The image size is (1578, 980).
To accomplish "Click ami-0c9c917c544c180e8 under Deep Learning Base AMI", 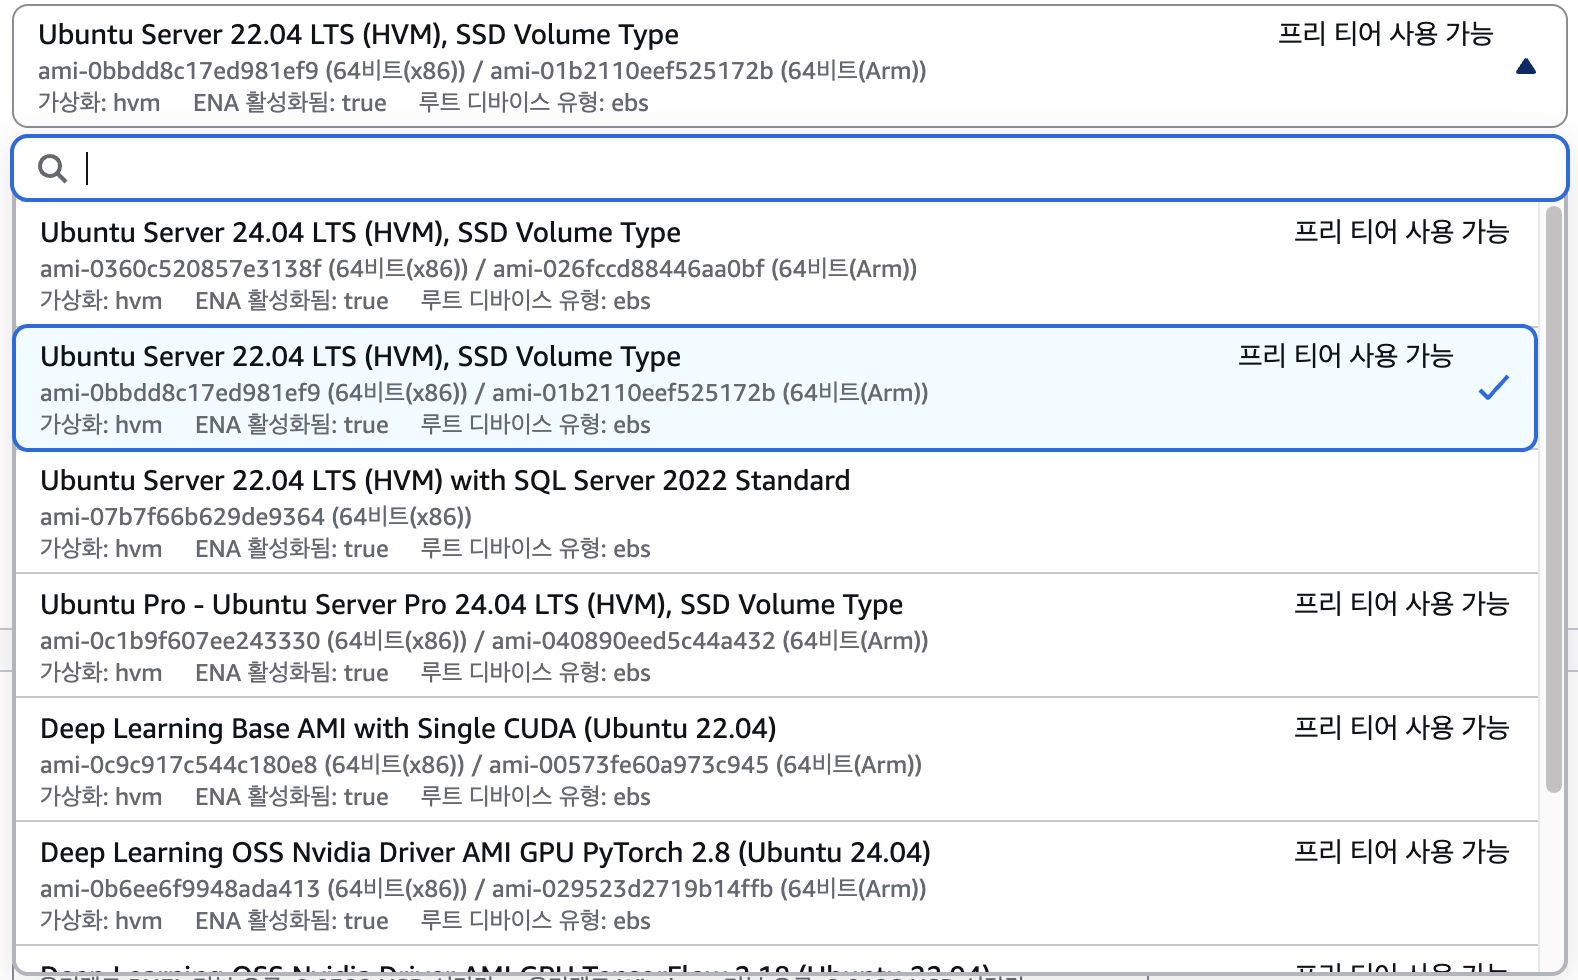I will [179, 765].
